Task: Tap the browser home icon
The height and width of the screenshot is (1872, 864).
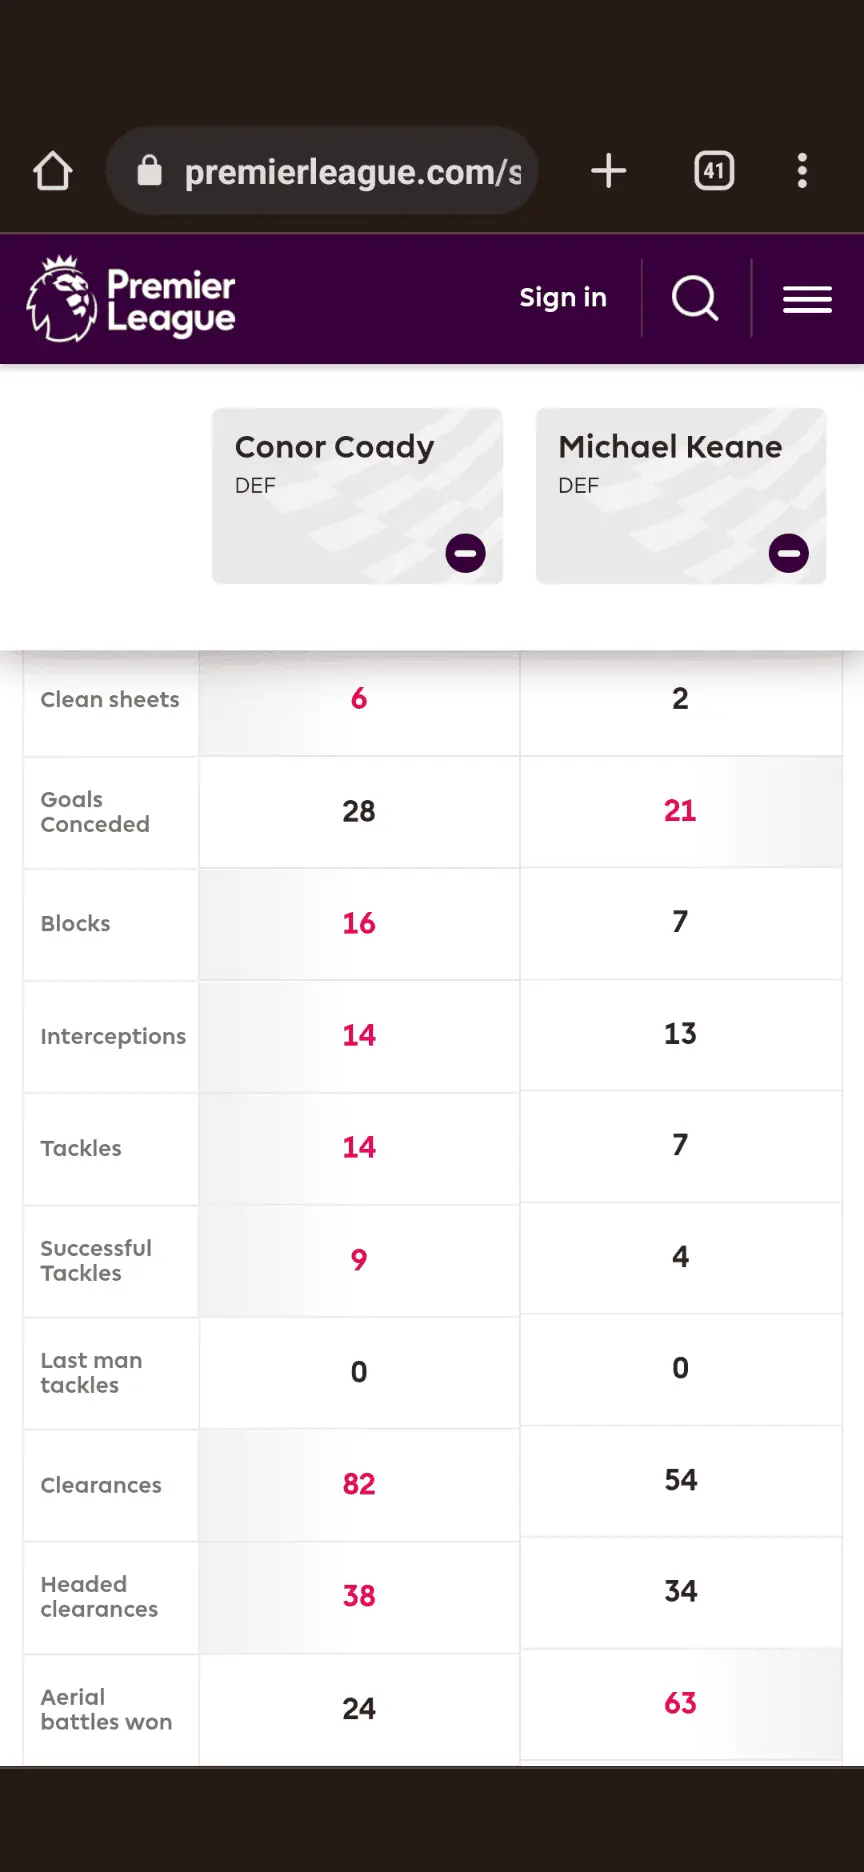Action: 53,171
